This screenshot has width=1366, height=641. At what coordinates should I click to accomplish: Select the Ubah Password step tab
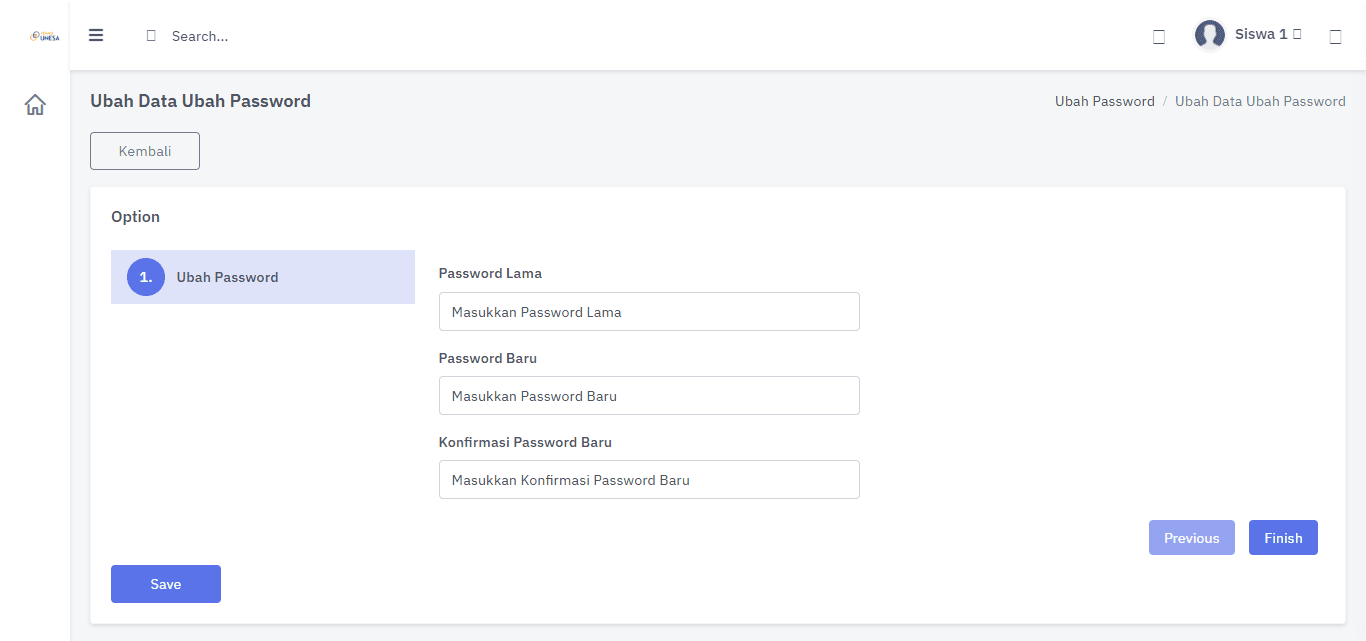(263, 277)
